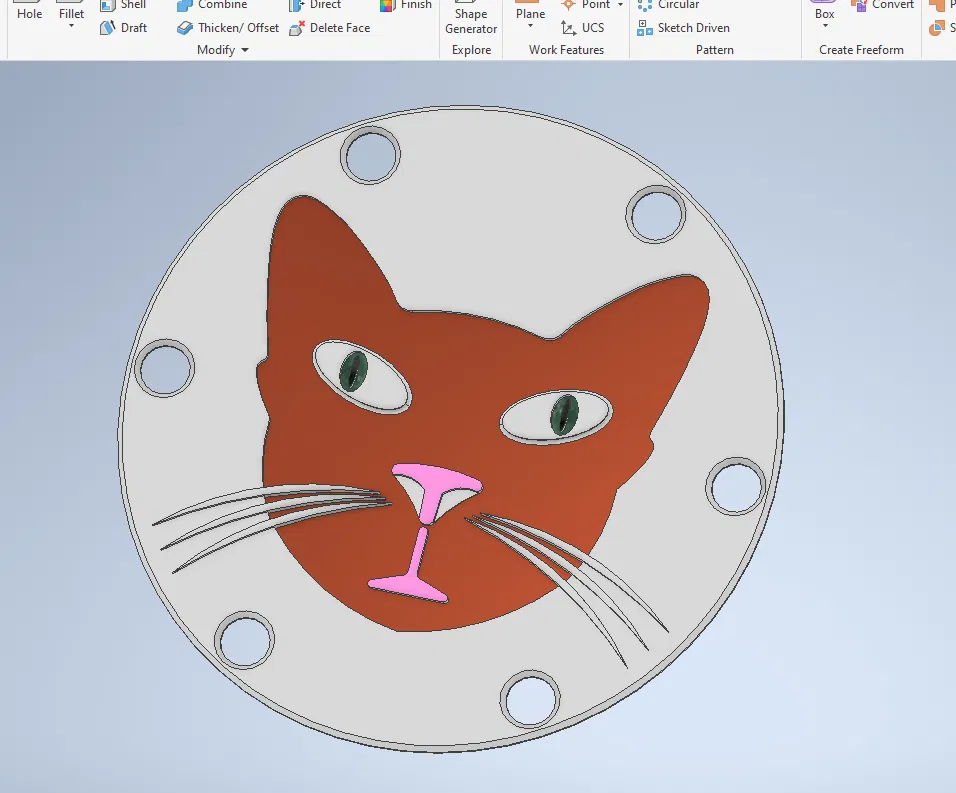
Task: Select the Shell tool
Action: [x=123, y=5]
